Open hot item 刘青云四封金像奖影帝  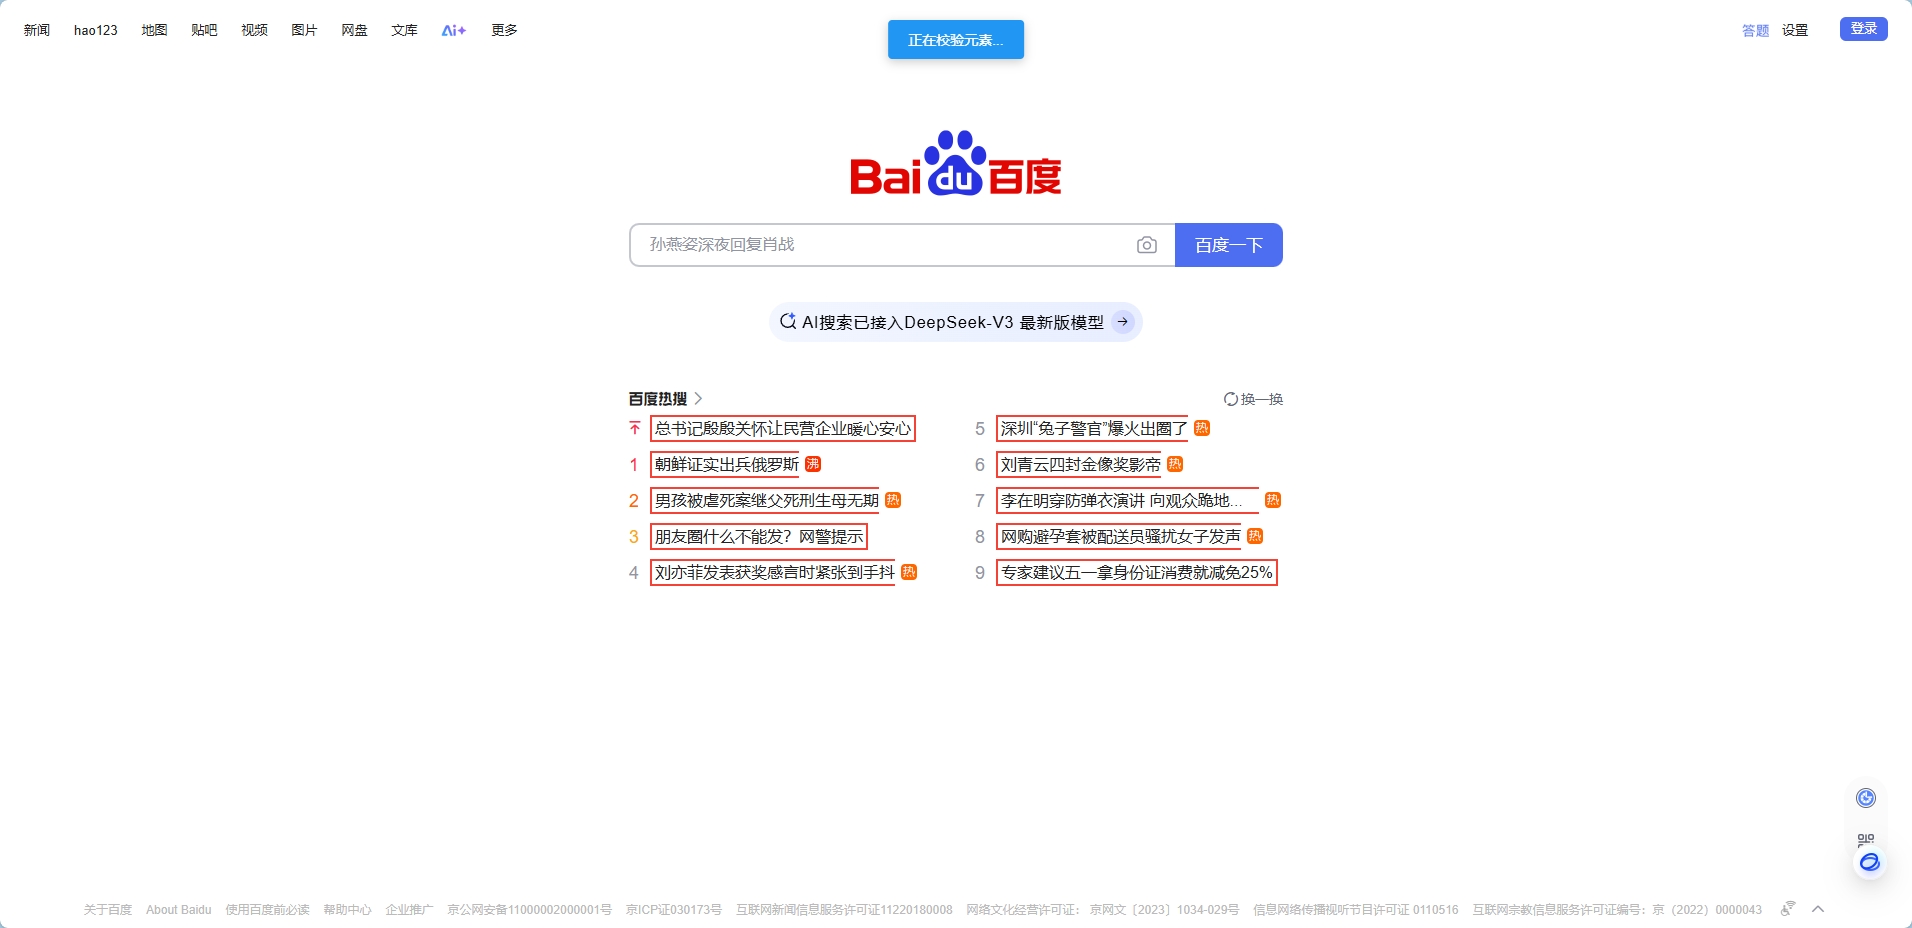[1081, 464]
